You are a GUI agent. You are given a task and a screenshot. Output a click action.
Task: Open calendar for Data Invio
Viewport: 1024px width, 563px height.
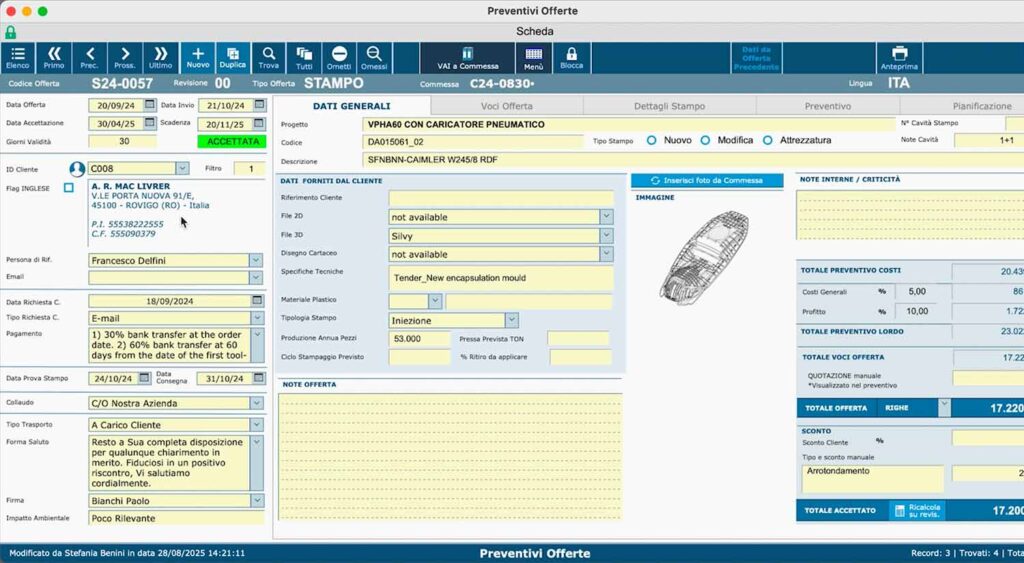click(259, 105)
